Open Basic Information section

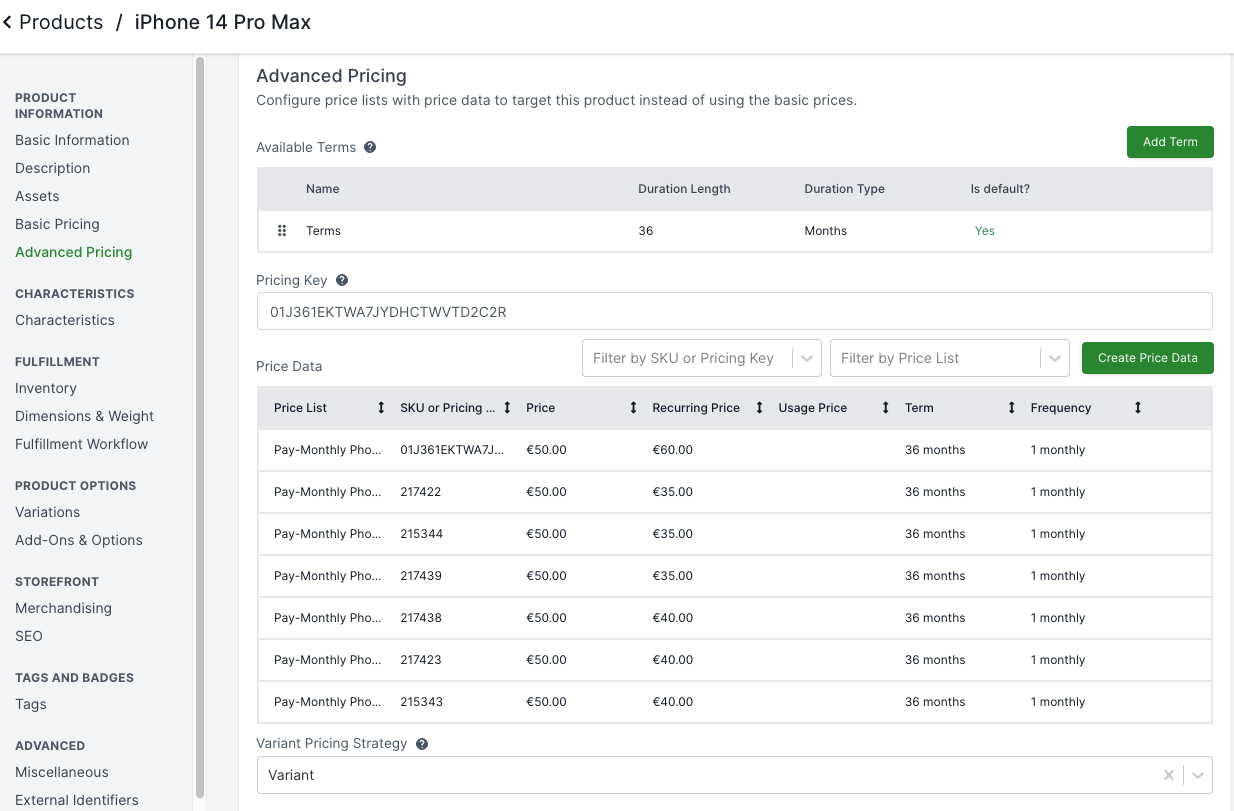[72, 140]
